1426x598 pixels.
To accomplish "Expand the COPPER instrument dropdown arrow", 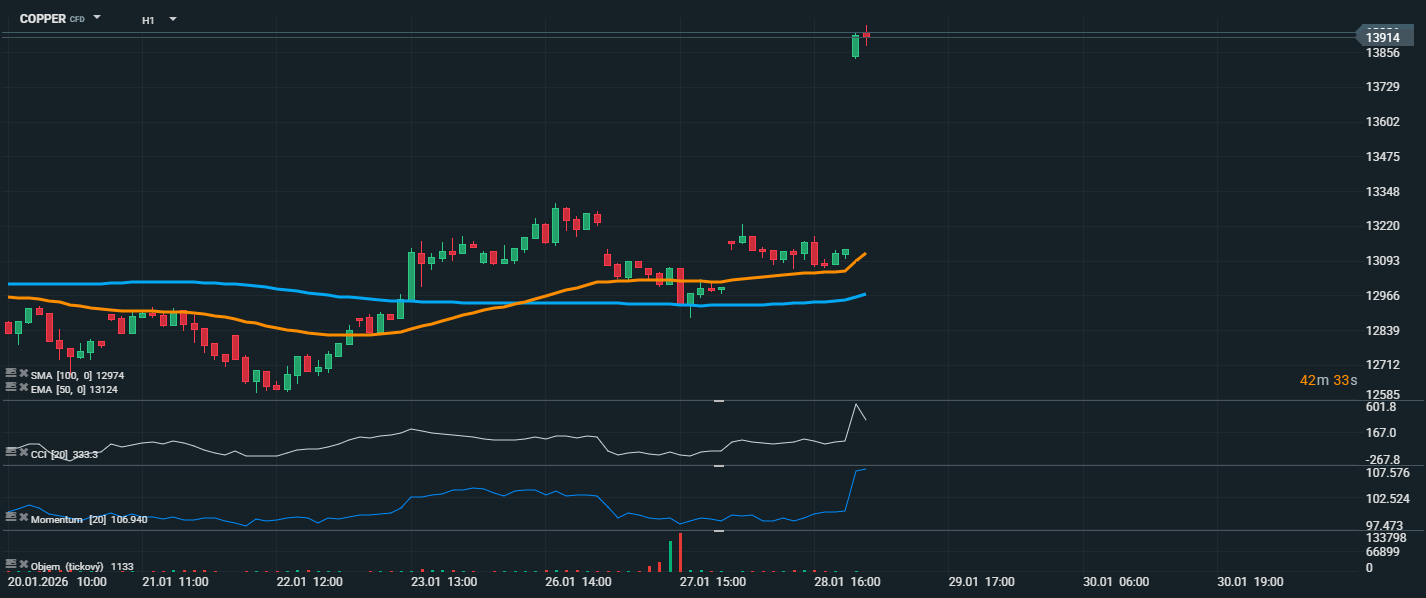I will point(97,18).
